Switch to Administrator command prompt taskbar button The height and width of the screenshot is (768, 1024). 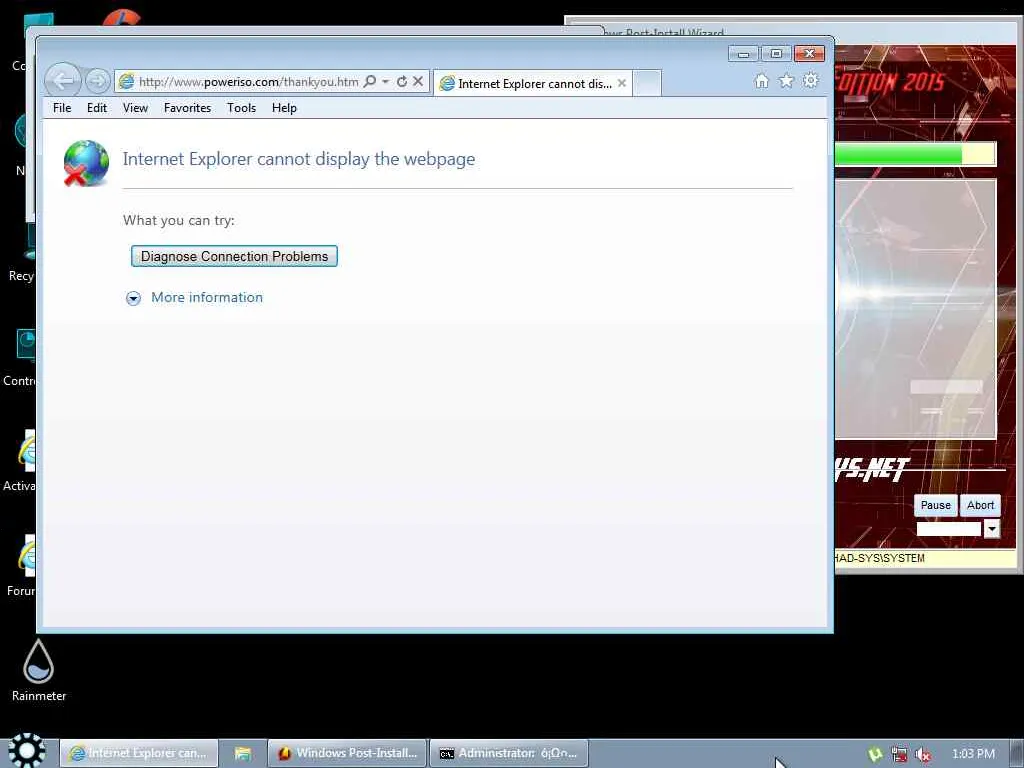509,753
